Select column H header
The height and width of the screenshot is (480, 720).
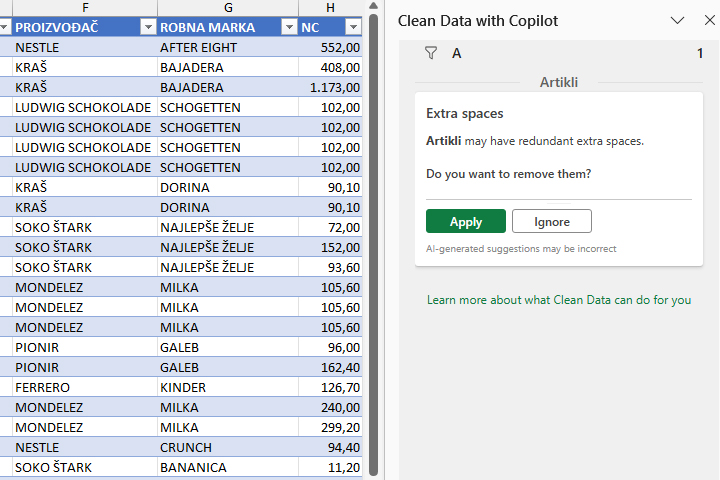click(330, 7)
